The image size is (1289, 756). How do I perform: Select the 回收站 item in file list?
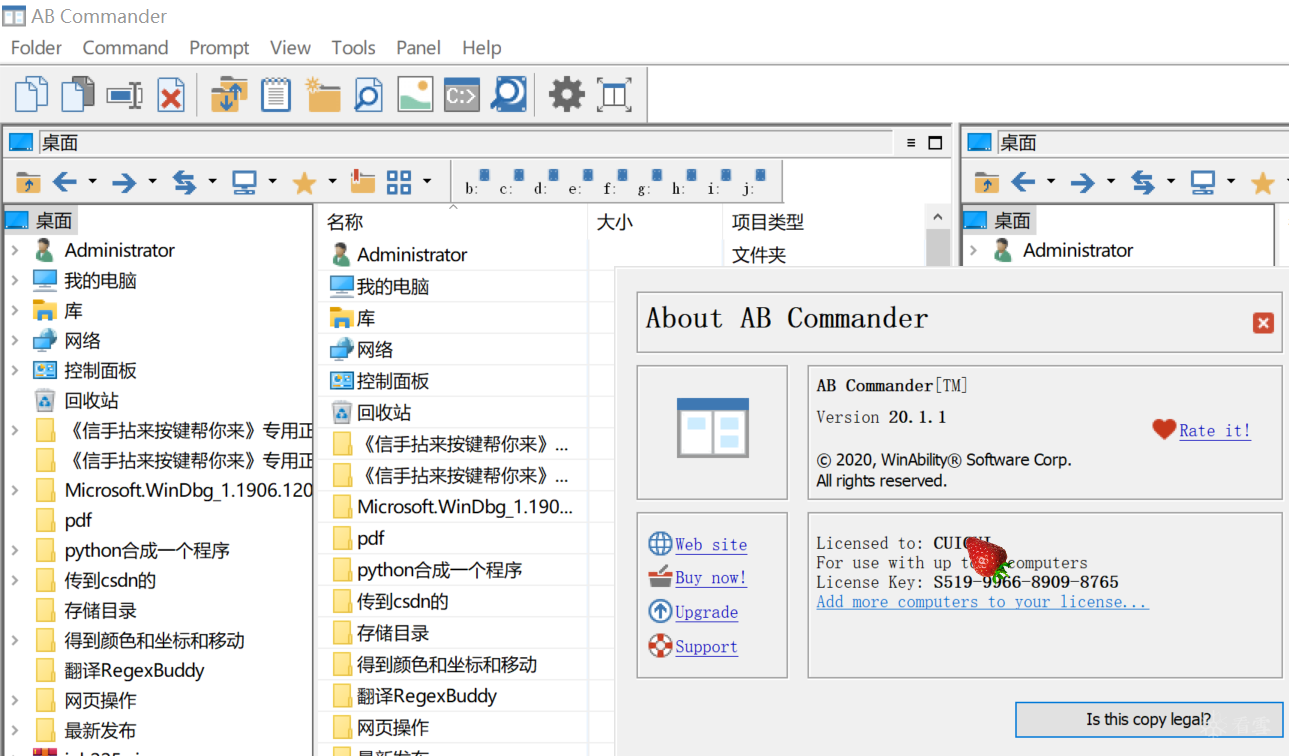pyautogui.click(x=384, y=413)
